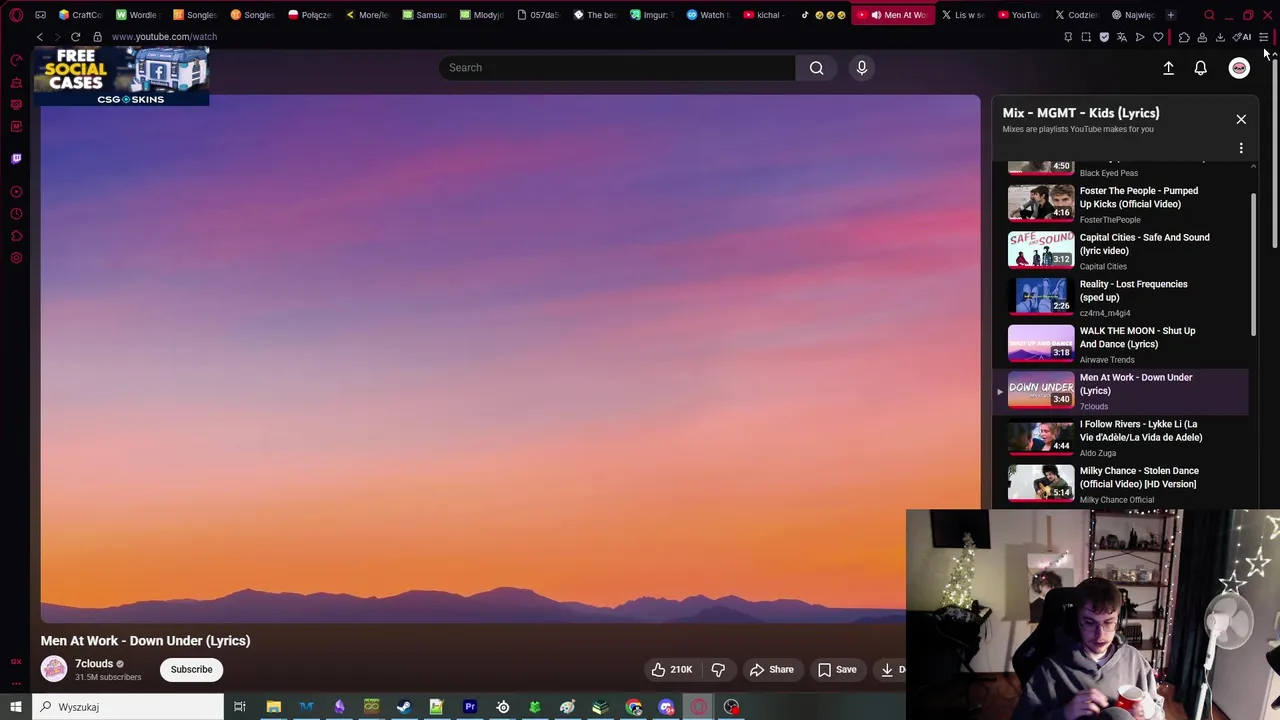Screen dimensions: 1280x720
Task: Open a new browser tab with plus
Action: tap(1170, 15)
